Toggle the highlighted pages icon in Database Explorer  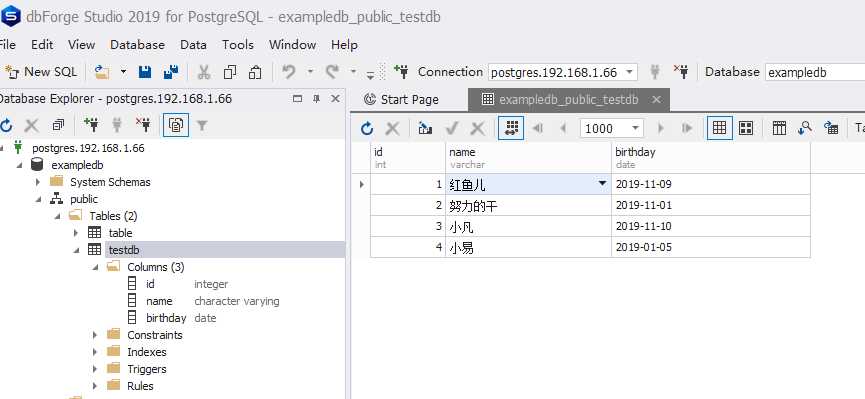(x=176, y=125)
